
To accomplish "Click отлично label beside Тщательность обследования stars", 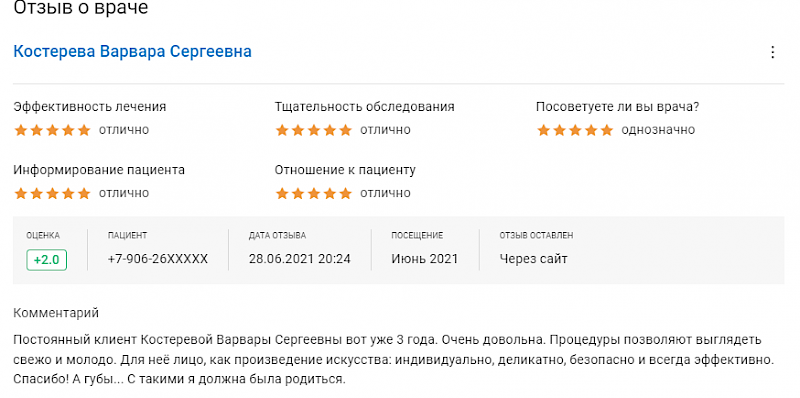I will tap(385, 130).
